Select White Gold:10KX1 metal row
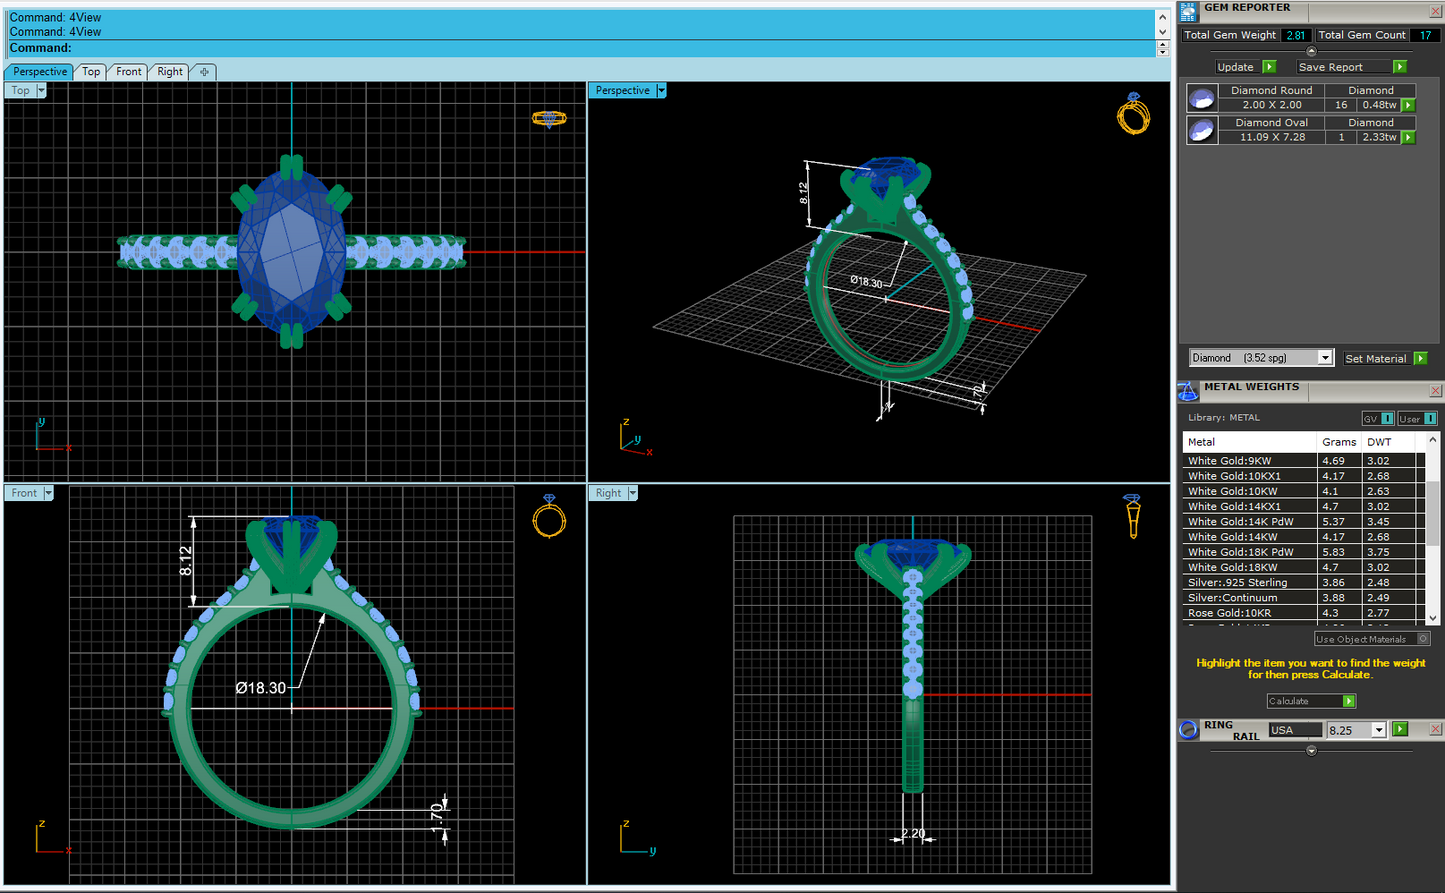The image size is (1445, 893). tap(1303, 476)
